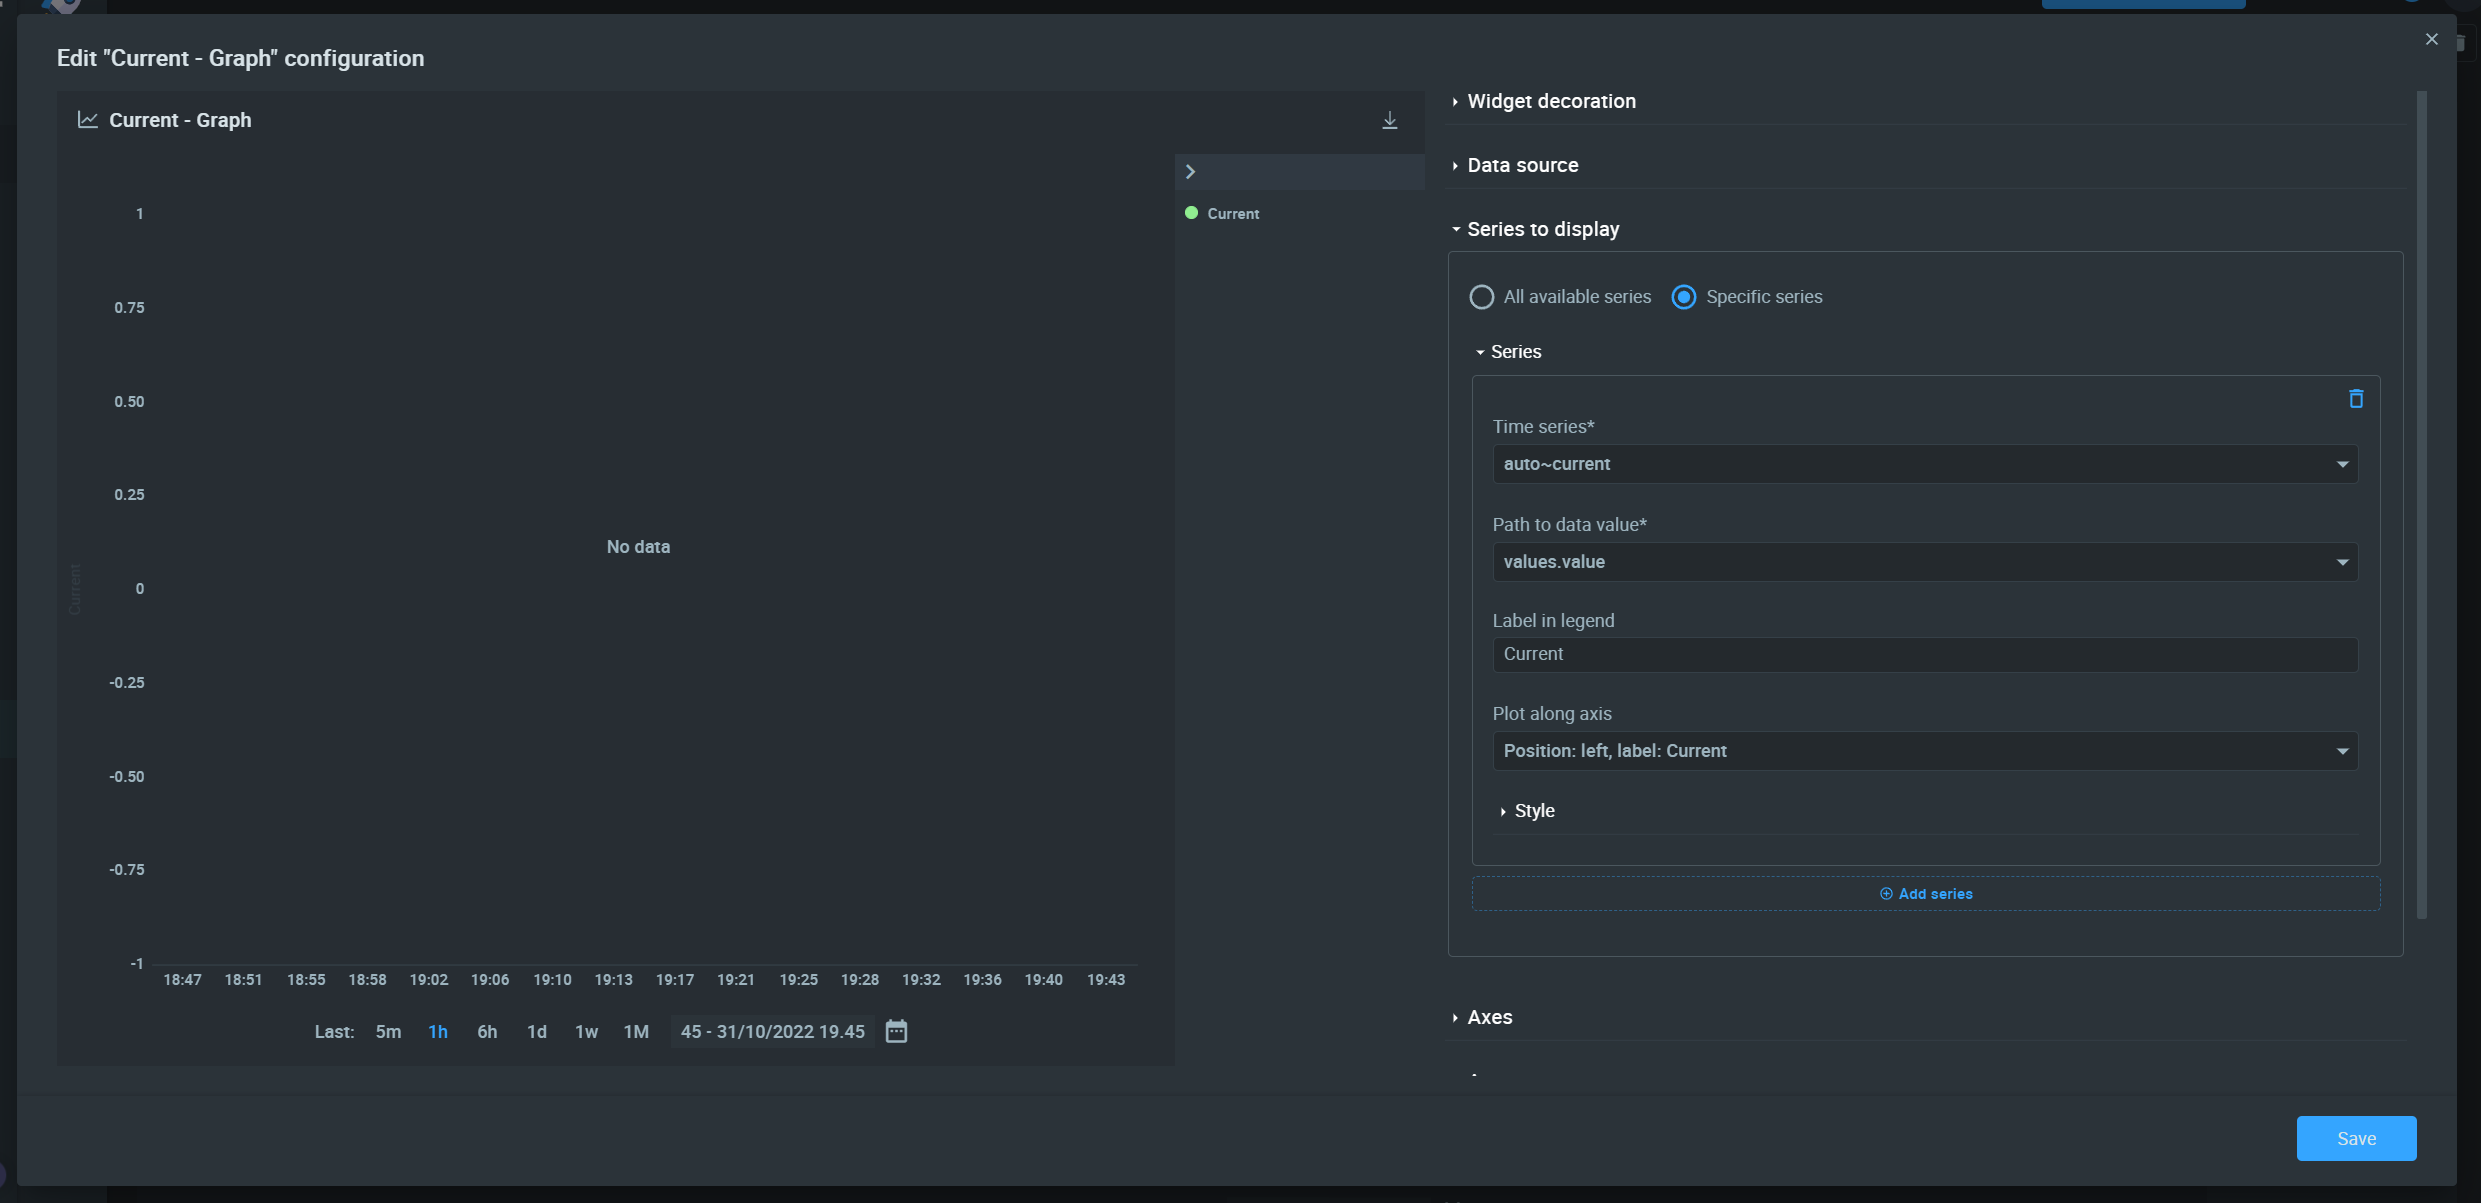The image size is (2481, 1203).
Task: Expand the Widget decoration section
Action: [1544, 101]
